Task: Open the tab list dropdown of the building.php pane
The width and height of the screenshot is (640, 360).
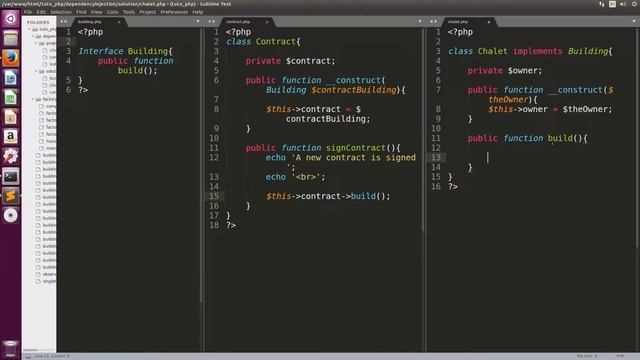Action: click(x=198, y=22)
